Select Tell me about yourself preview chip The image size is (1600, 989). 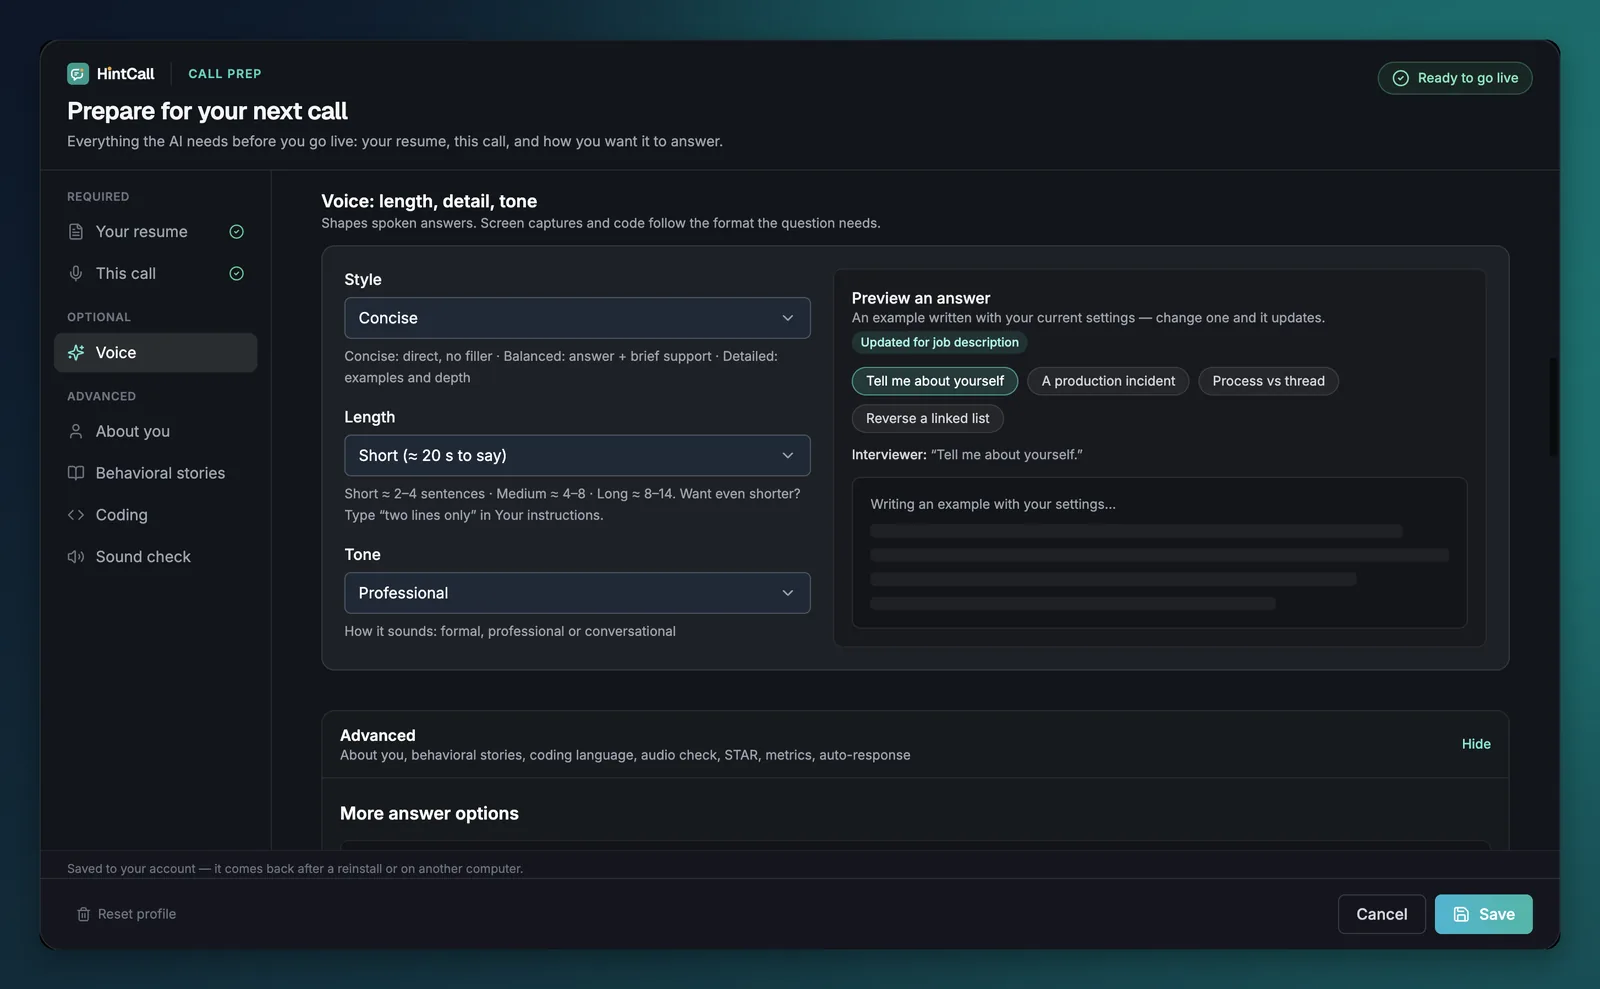[935, 381]
